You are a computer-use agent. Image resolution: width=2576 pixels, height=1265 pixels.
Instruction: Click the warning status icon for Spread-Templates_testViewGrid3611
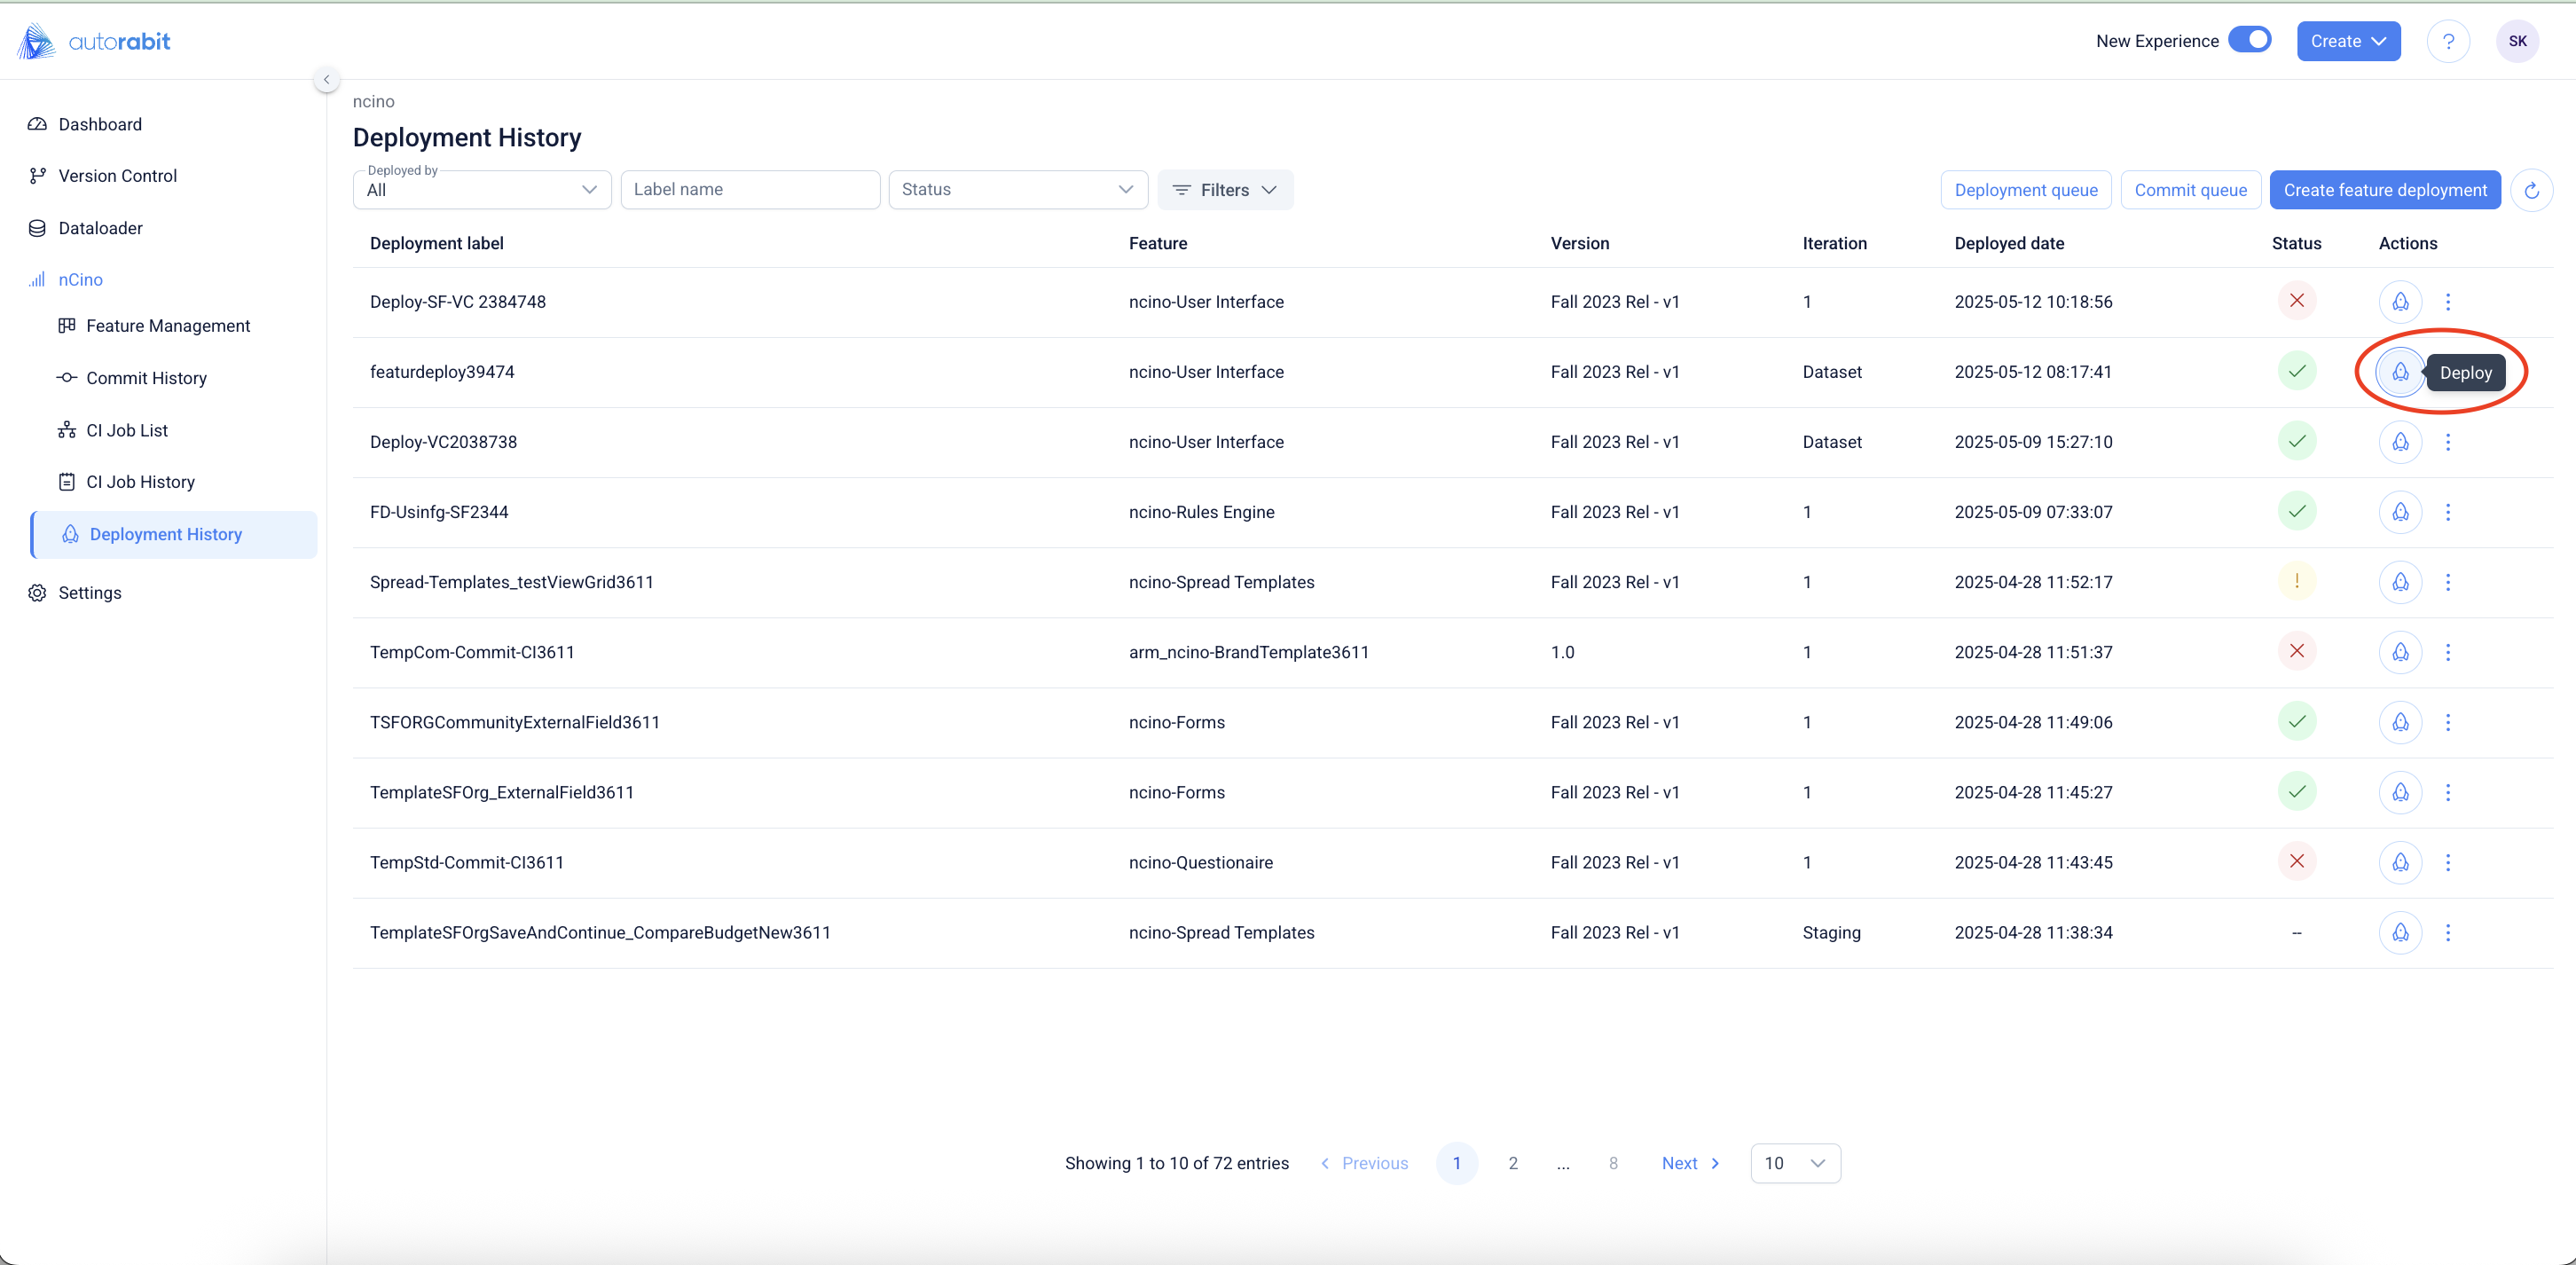click(x=2297, y=581)
